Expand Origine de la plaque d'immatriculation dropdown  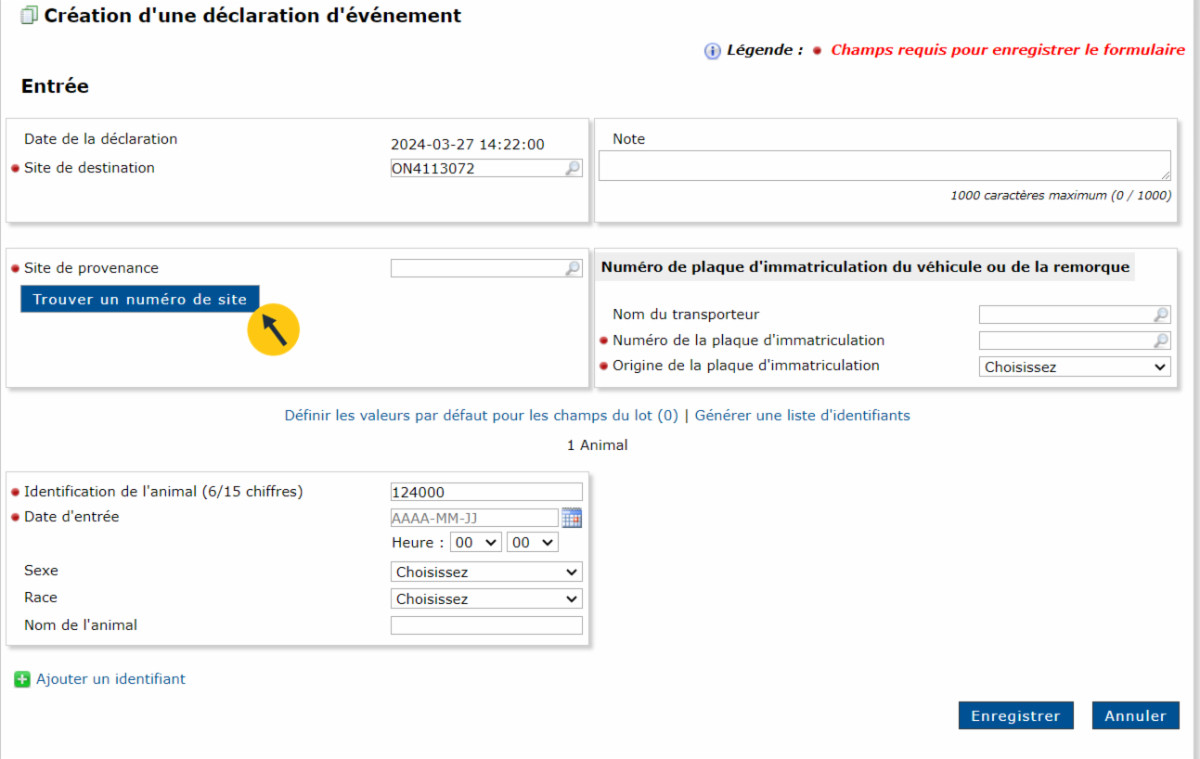(x=1074, y=367)
